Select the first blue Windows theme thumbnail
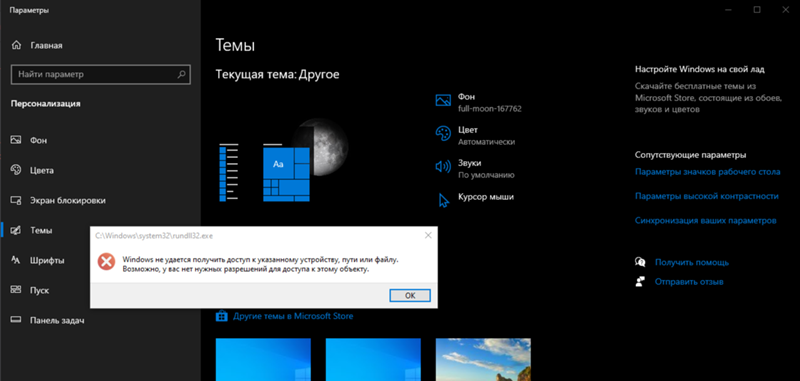800x381 pixels. coord(263,360)
